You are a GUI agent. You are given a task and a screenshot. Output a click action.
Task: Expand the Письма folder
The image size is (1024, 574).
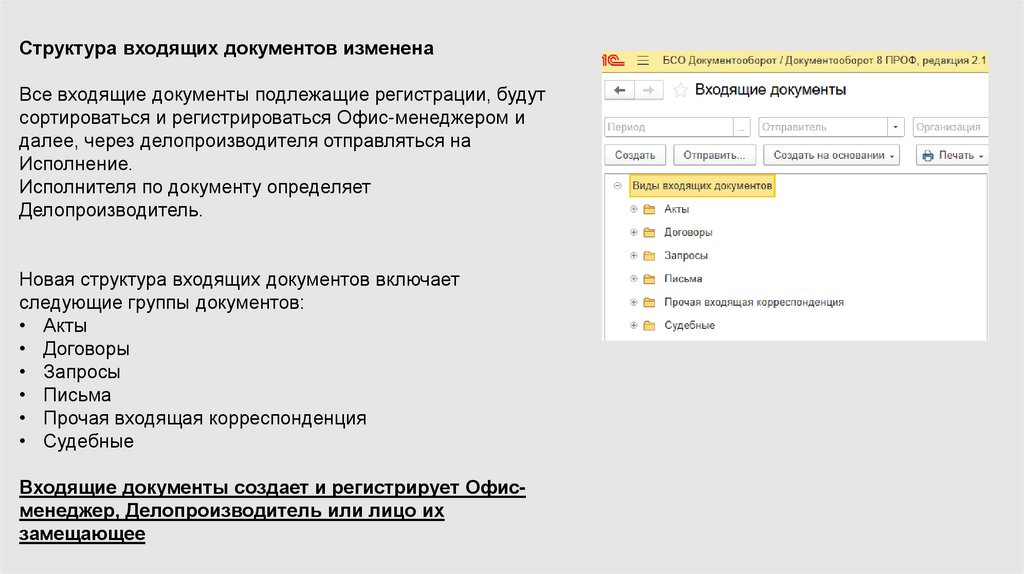point(633,279)
